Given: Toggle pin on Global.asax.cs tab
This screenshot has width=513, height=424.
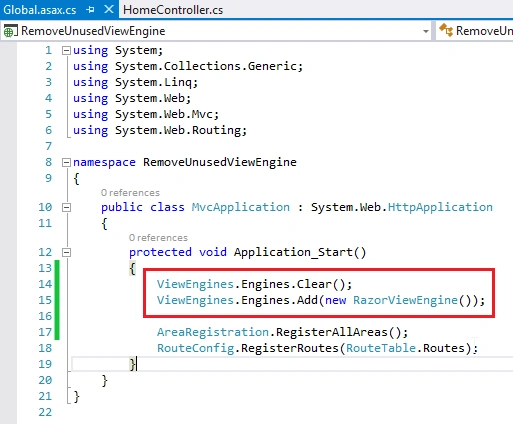Looking at the screenshot, I should pos(90,10).
